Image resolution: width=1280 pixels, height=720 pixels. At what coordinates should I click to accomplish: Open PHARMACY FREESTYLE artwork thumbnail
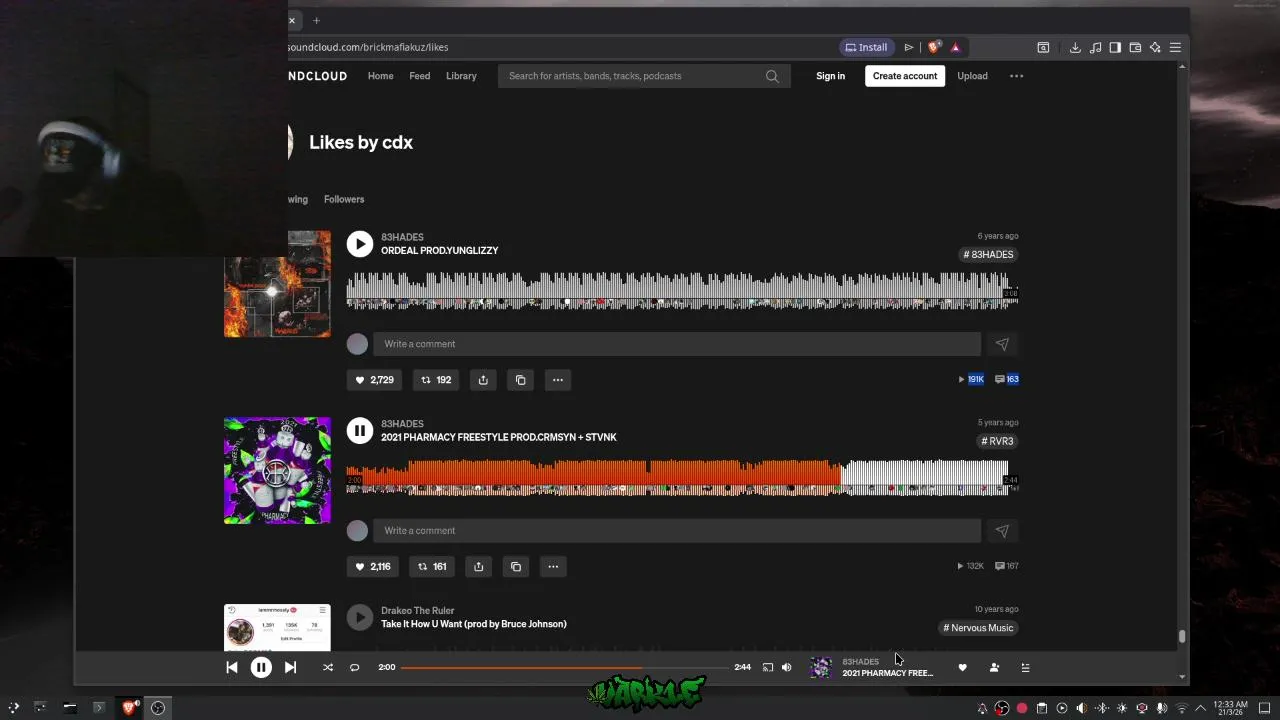277,471
